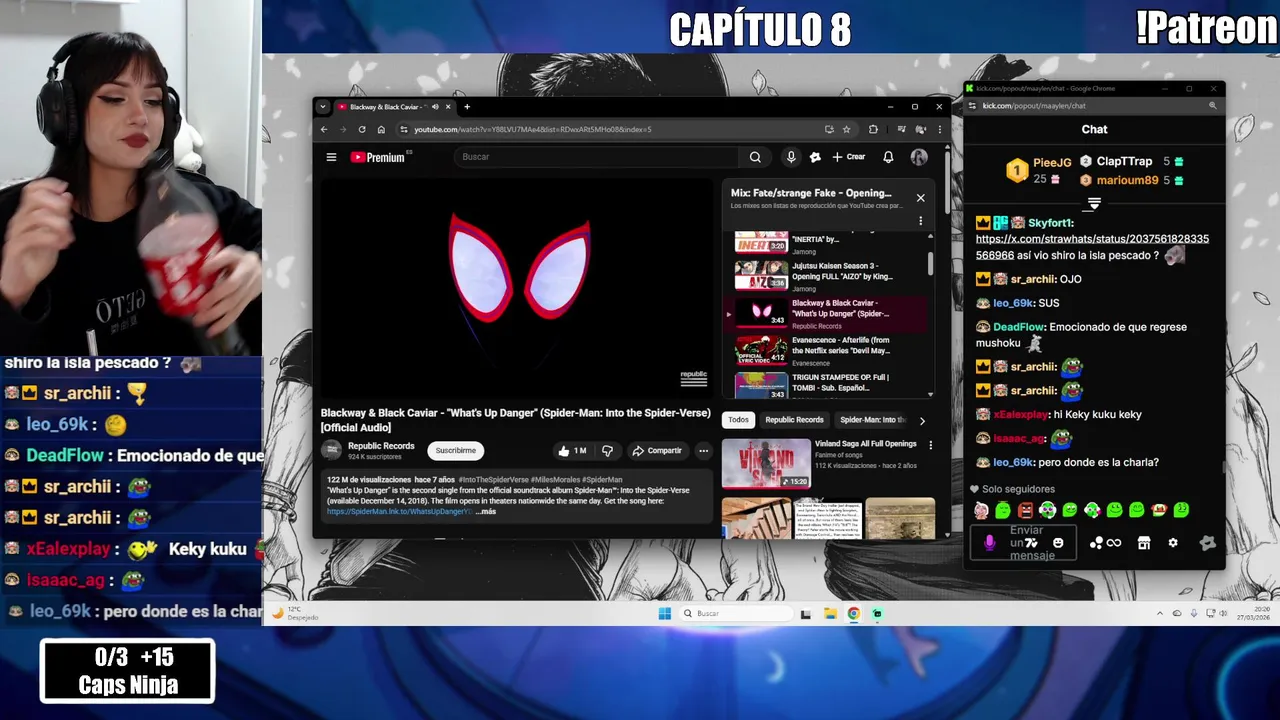The height and width of the screenshot is (720, 1280).
Task: Dislike the video with thumbs down
Action: click(x=607, y=451)
